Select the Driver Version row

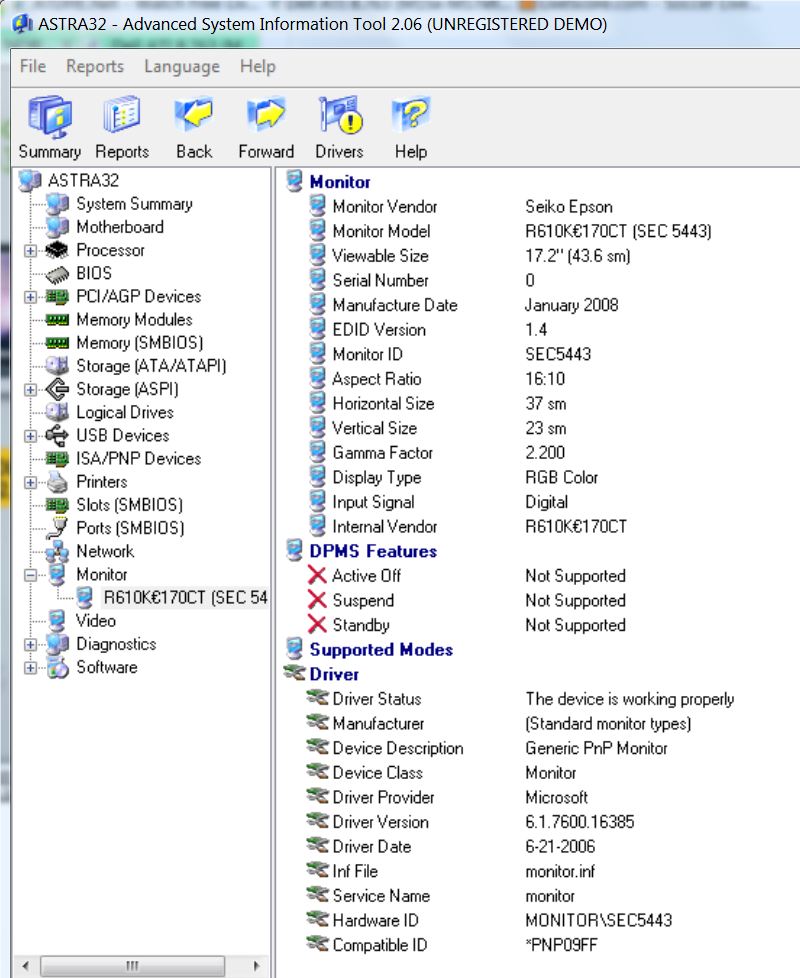coord(380,822)
